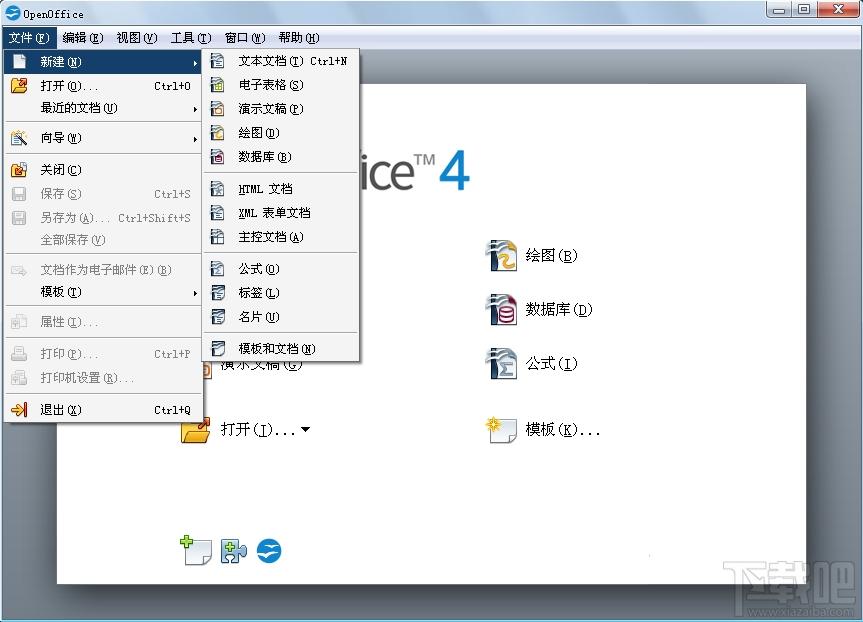The width and height of the screenshot is (863, 622).
Task: Choose 退出(X) Ctrl+Q in File menu
Action: click(x=103, y=410)
